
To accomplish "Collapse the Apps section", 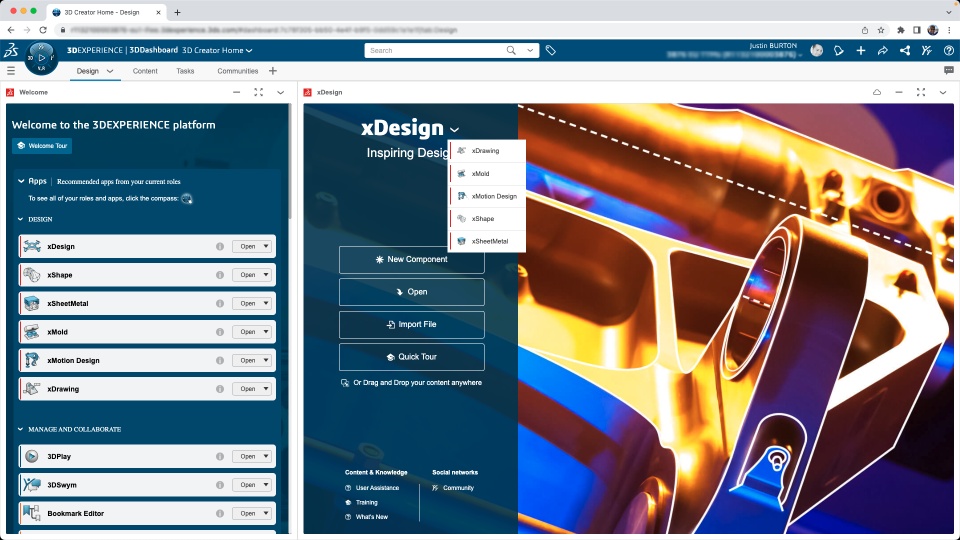I will click(x=21, y=181).
